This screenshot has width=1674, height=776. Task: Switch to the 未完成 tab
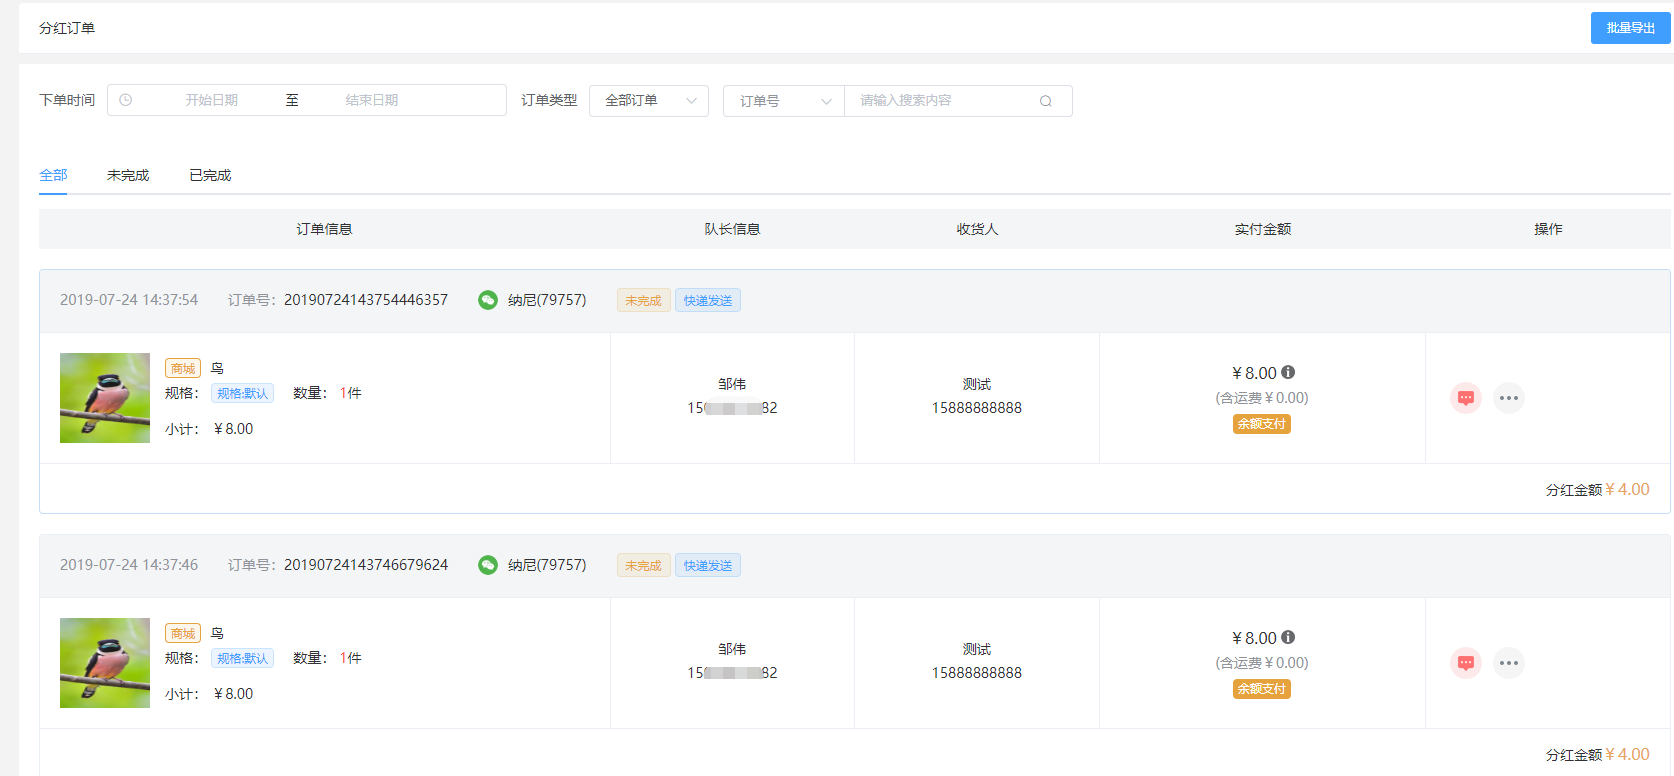pyautogui.click(x=128, y=175)
